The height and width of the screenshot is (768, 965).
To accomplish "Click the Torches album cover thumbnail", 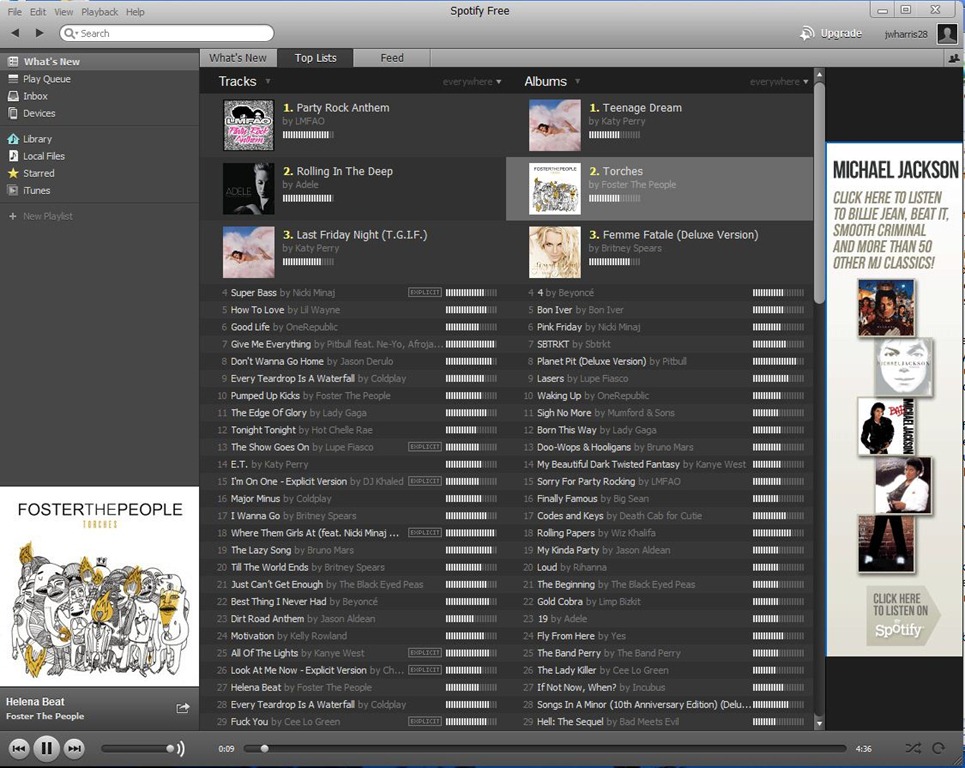I will pyautogui.click(x=555, y=188).
